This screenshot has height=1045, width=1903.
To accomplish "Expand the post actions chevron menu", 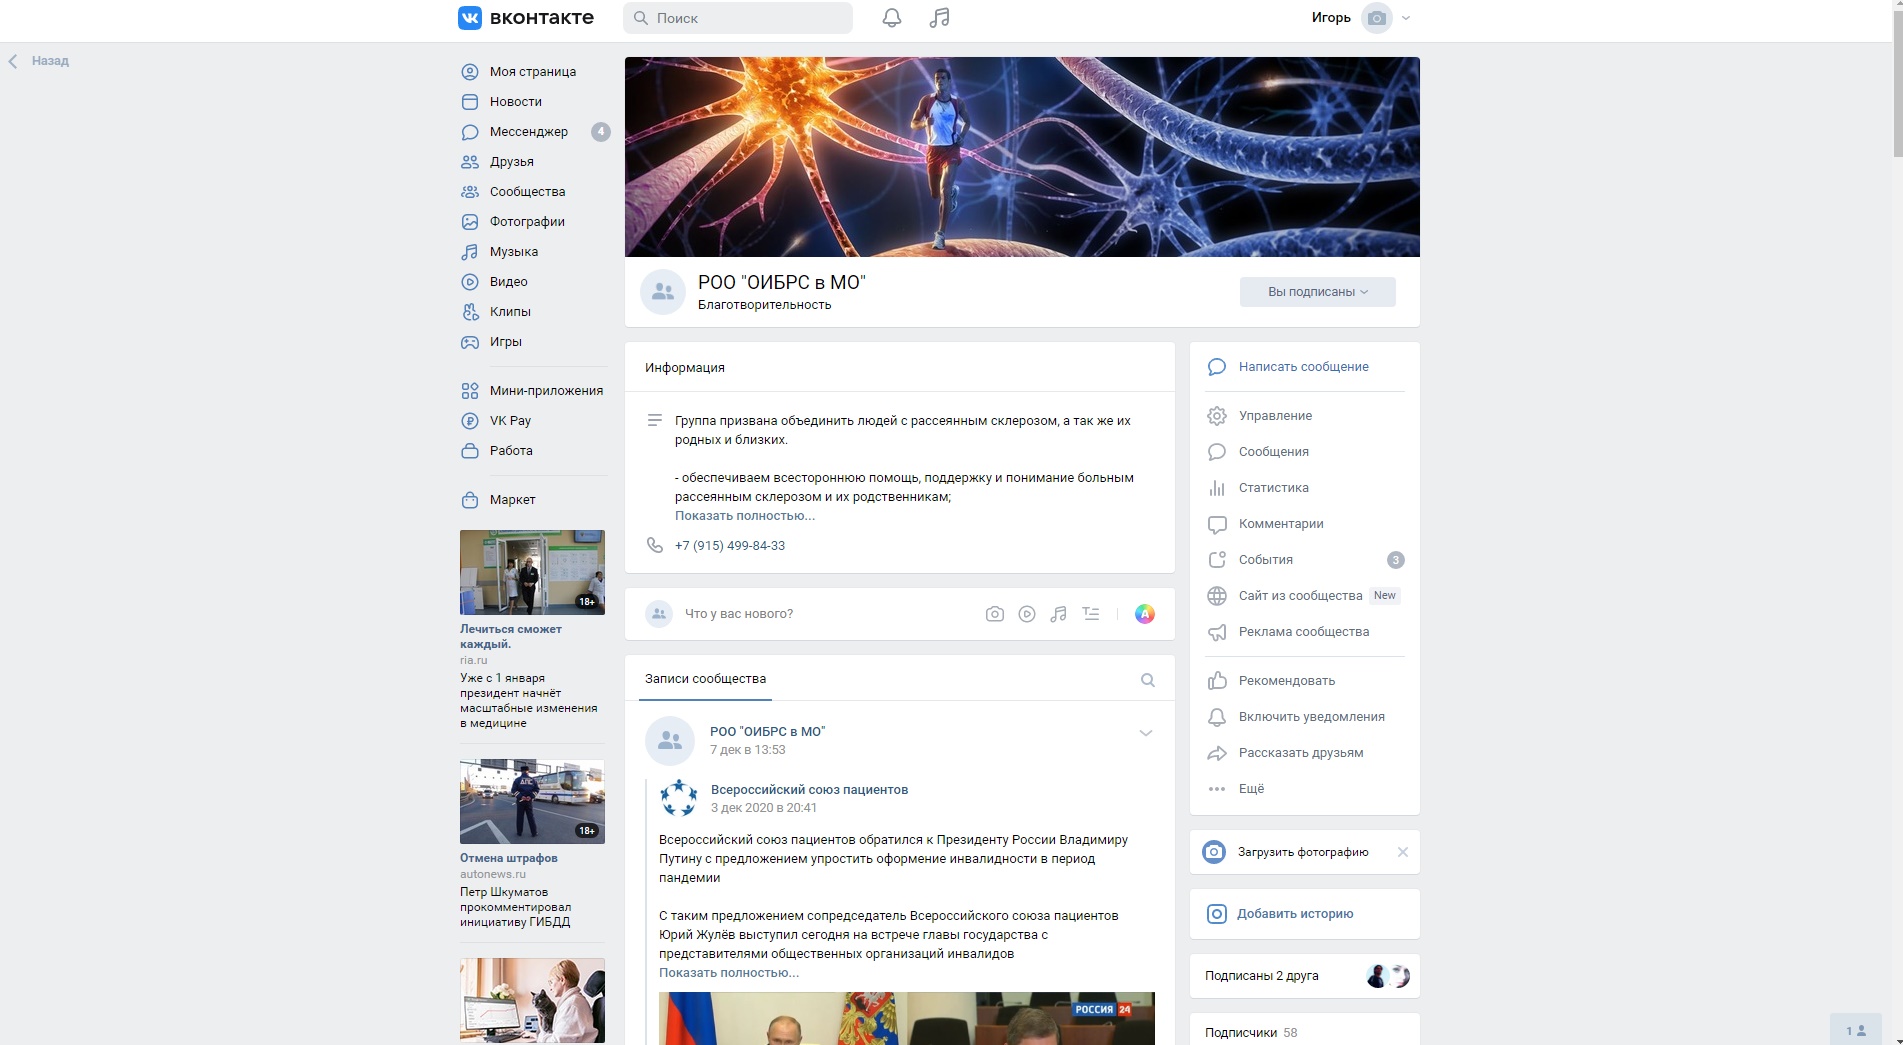I will click(1145, 733).
